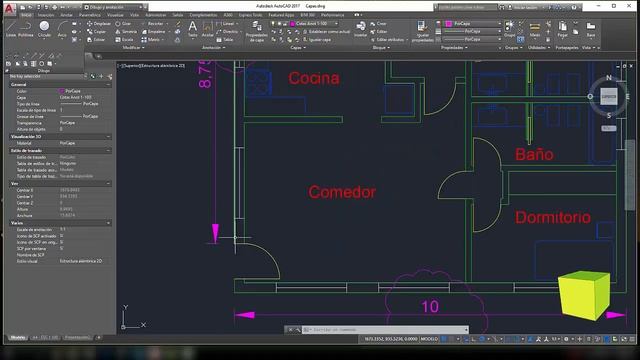The height and width of the screenshot is (360, 640).
Task: Collapse the General section in properties
Action: point(108,84)
